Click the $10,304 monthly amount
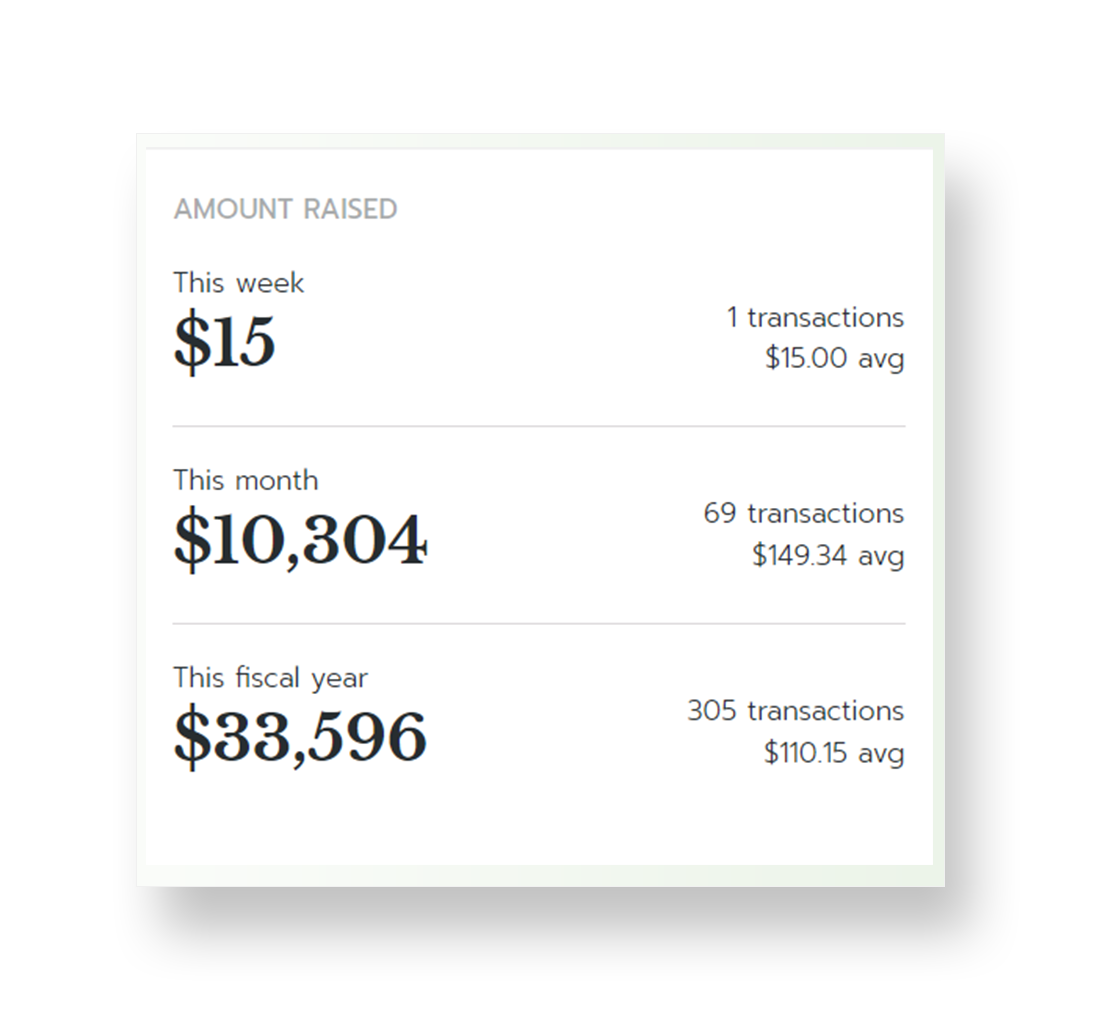This screenshot has width=1113, height=1032. (x=300, y=540)
